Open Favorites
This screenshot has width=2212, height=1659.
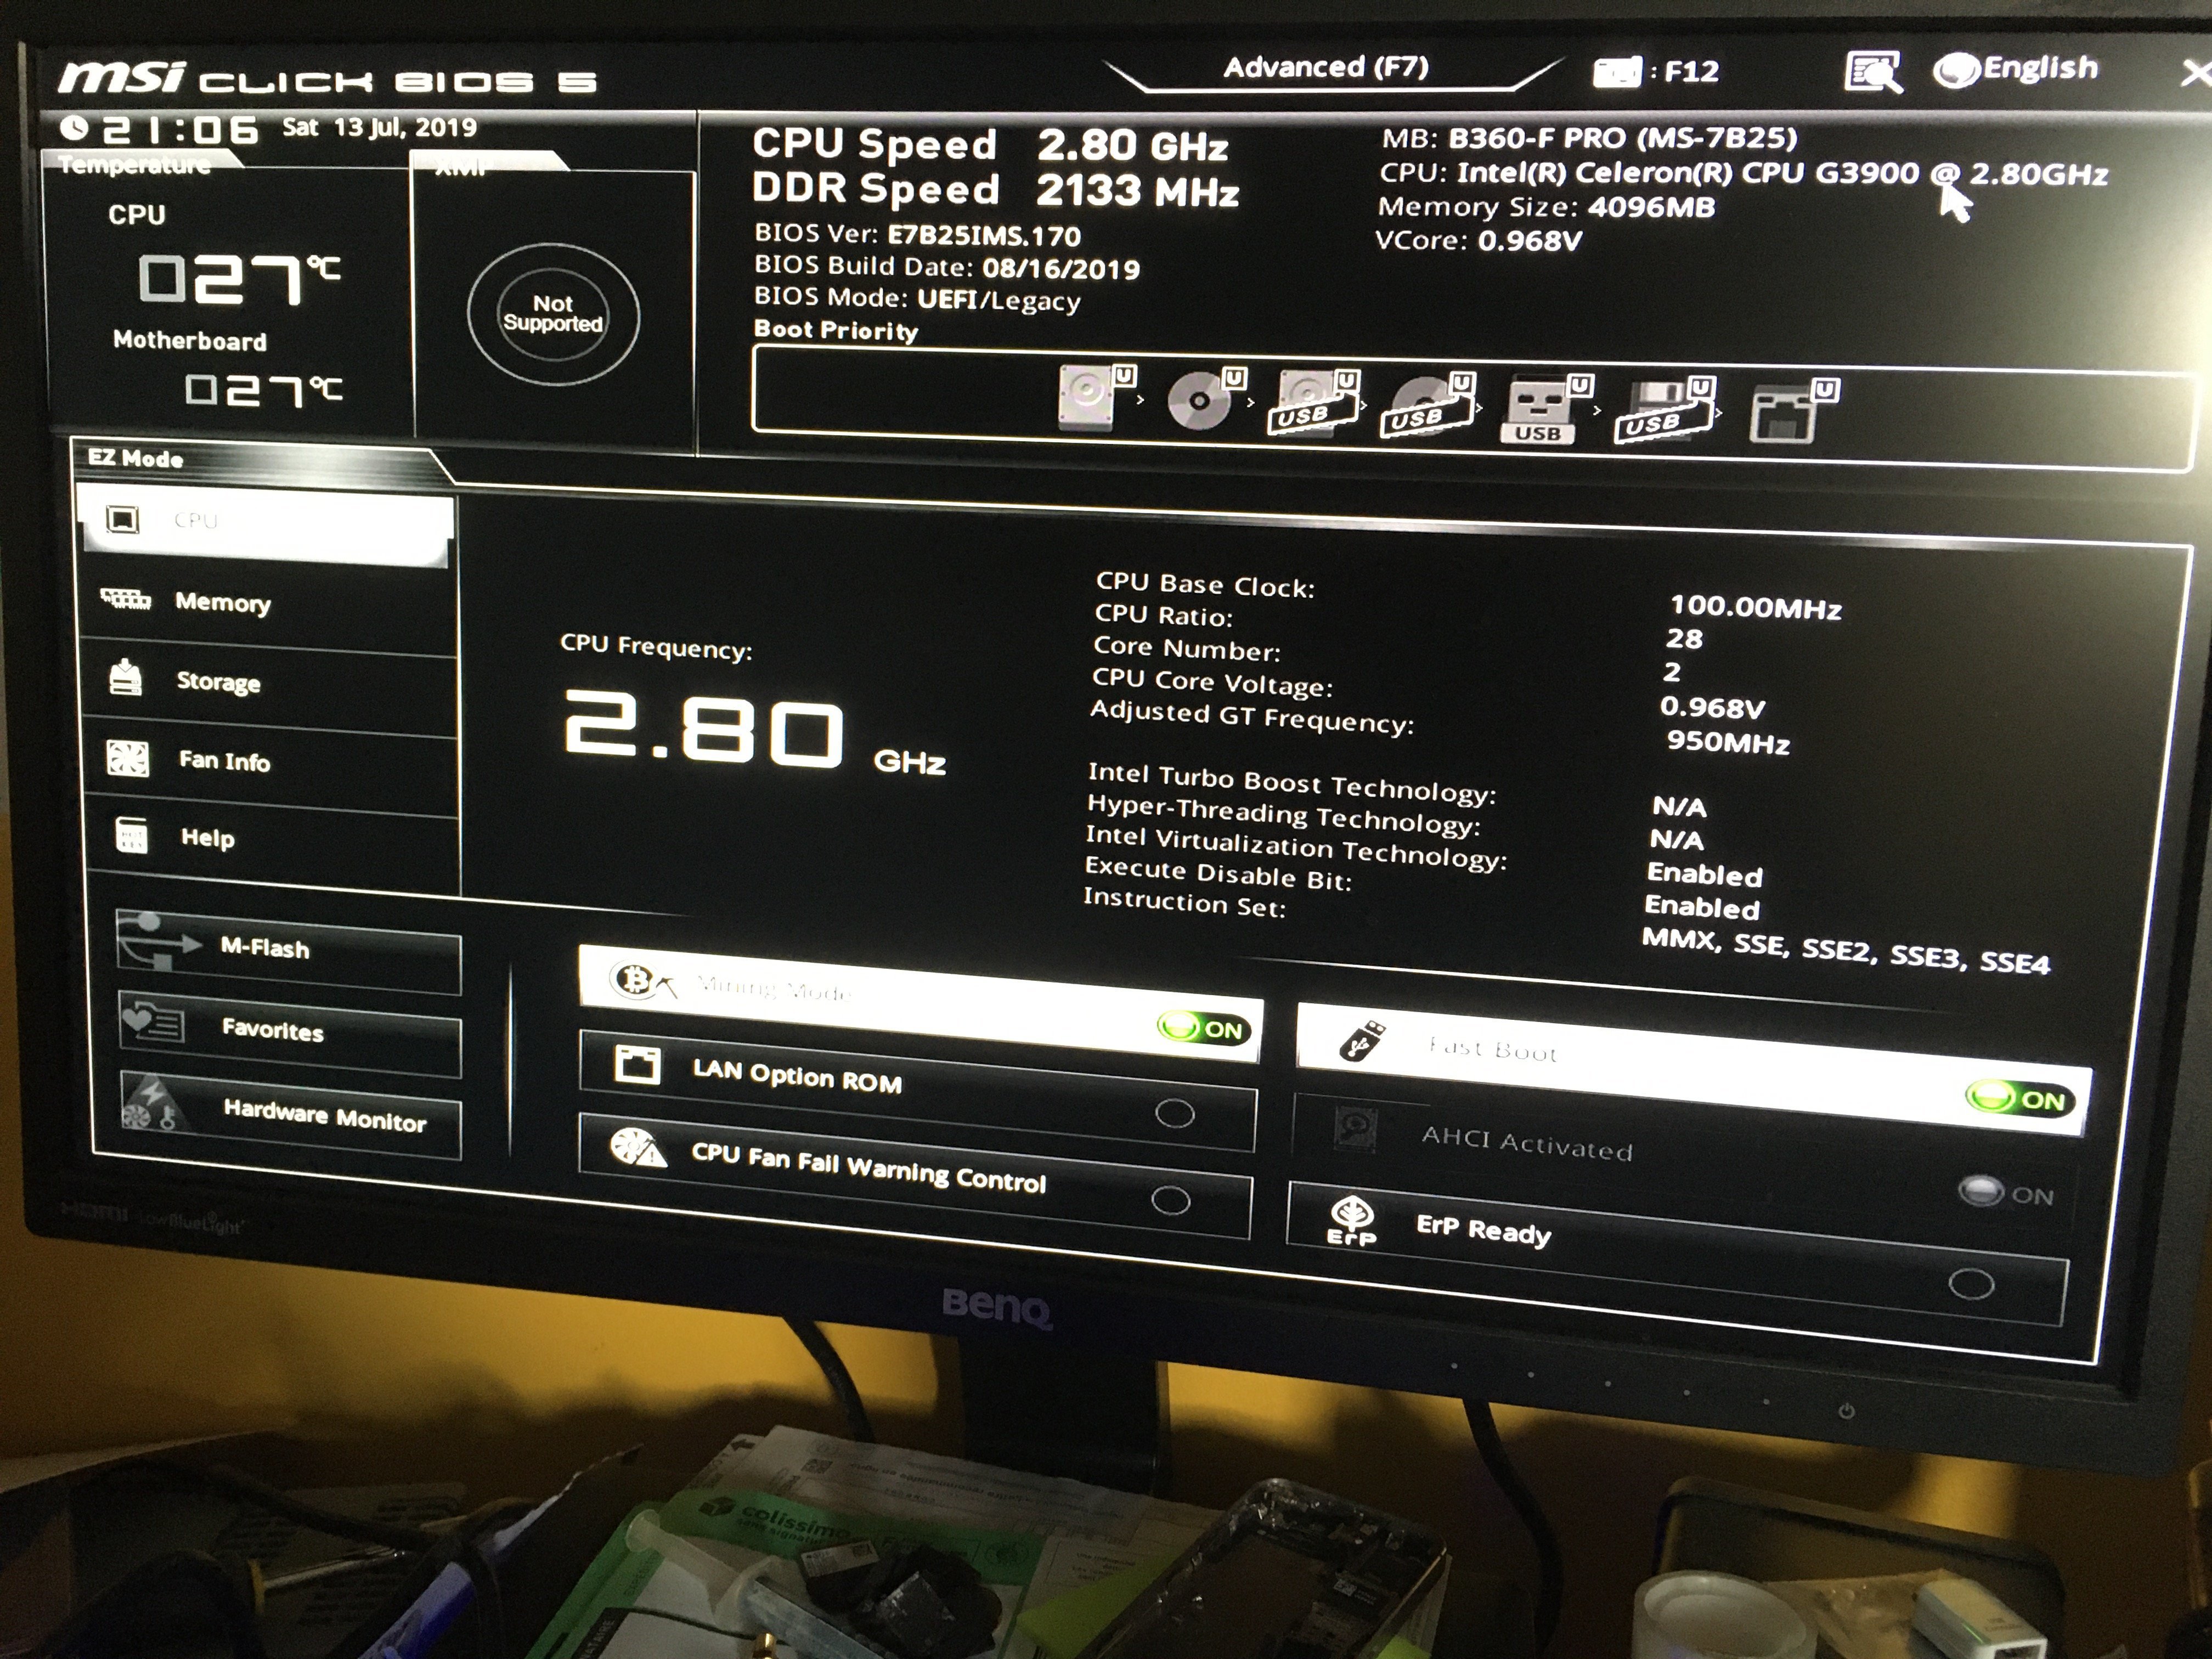click(x=290, y=1034)
